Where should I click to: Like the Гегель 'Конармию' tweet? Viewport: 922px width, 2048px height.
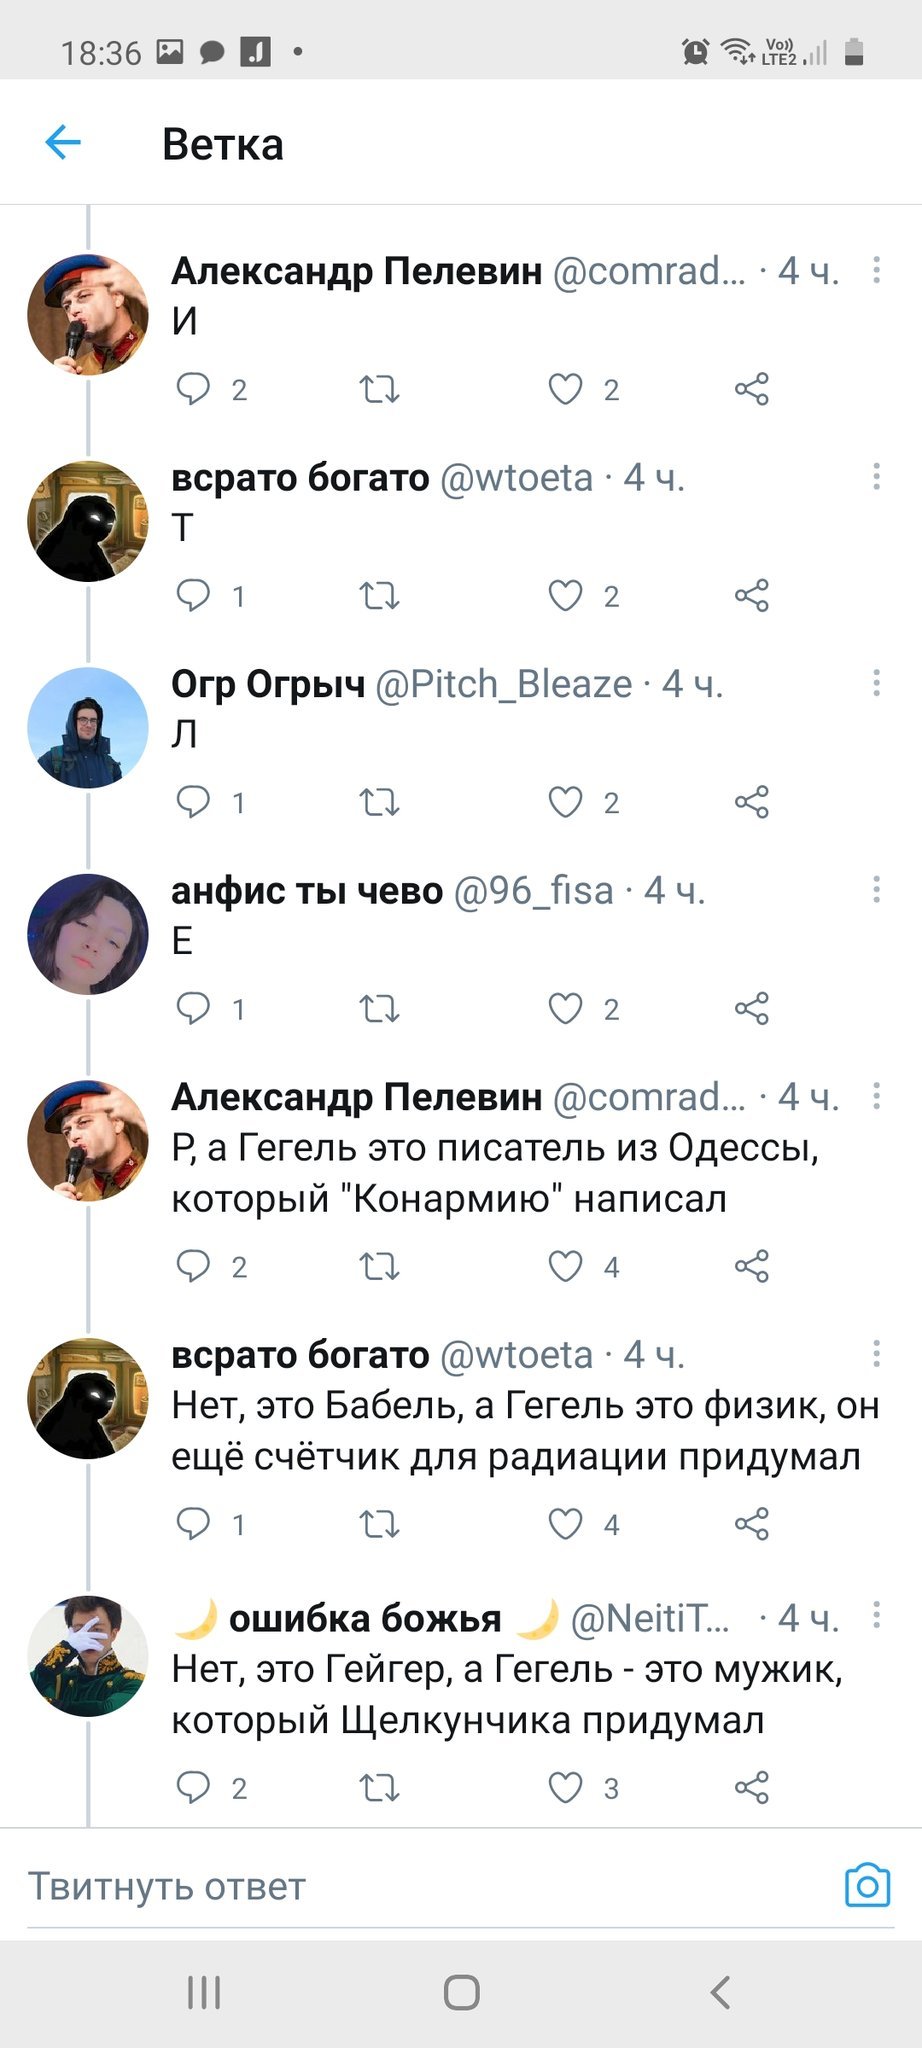click(565, 1266)
